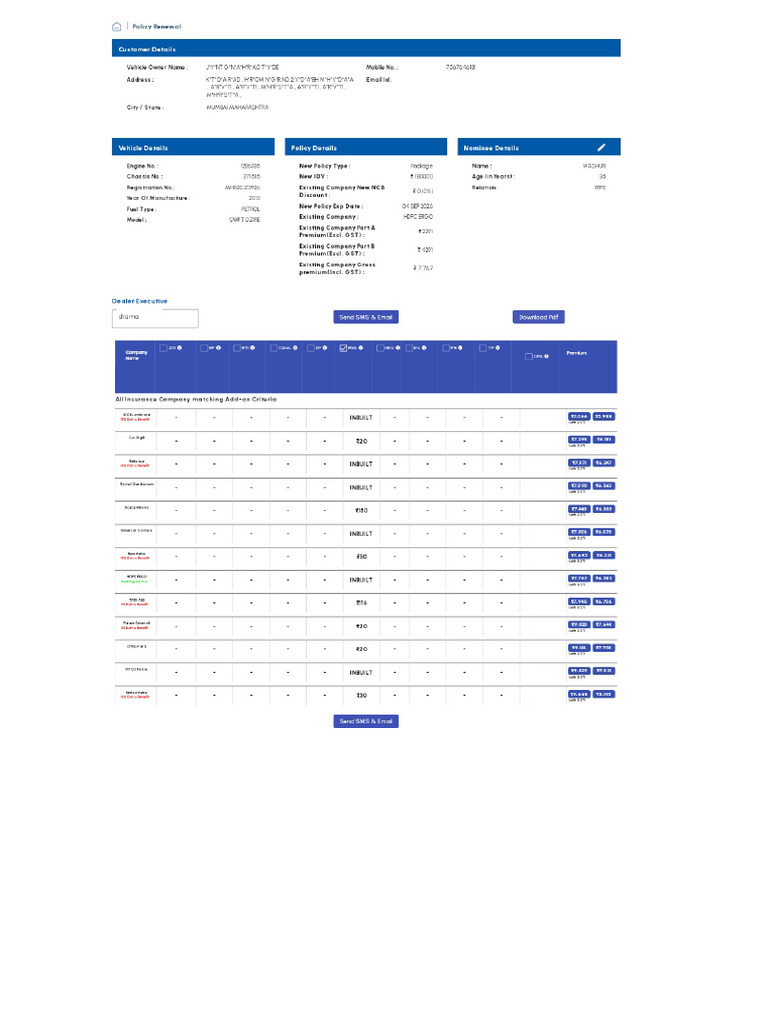This screenshot has width=768, height=1024.
Task: Enable the CPA add-on checkbox
Action: (528, 356)
